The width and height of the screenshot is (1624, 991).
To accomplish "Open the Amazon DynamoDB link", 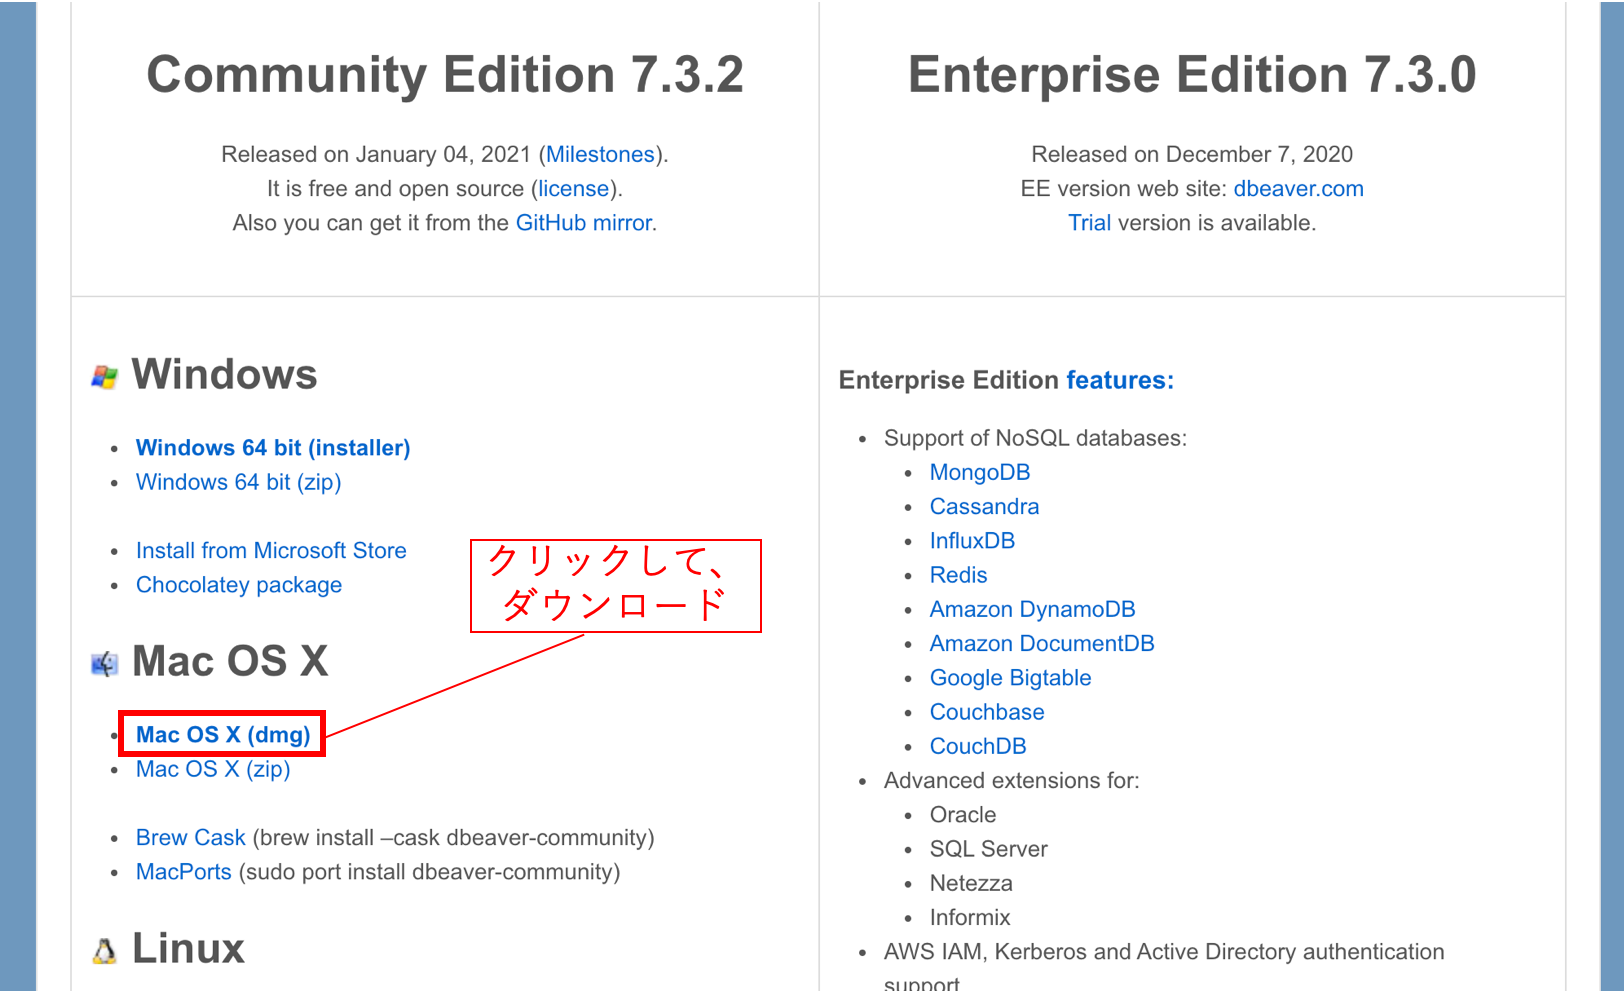I will coord(1032,609).
